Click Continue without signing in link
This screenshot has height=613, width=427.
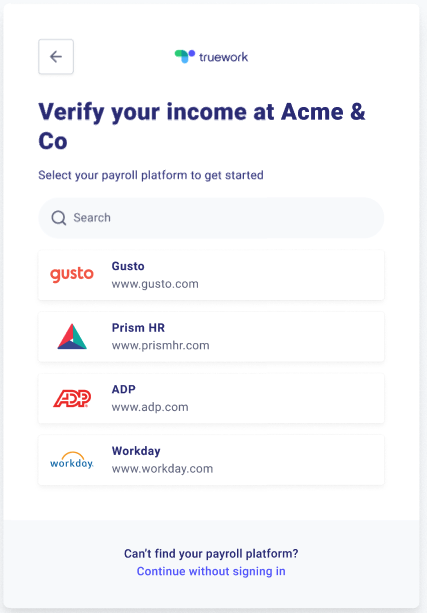211,571
